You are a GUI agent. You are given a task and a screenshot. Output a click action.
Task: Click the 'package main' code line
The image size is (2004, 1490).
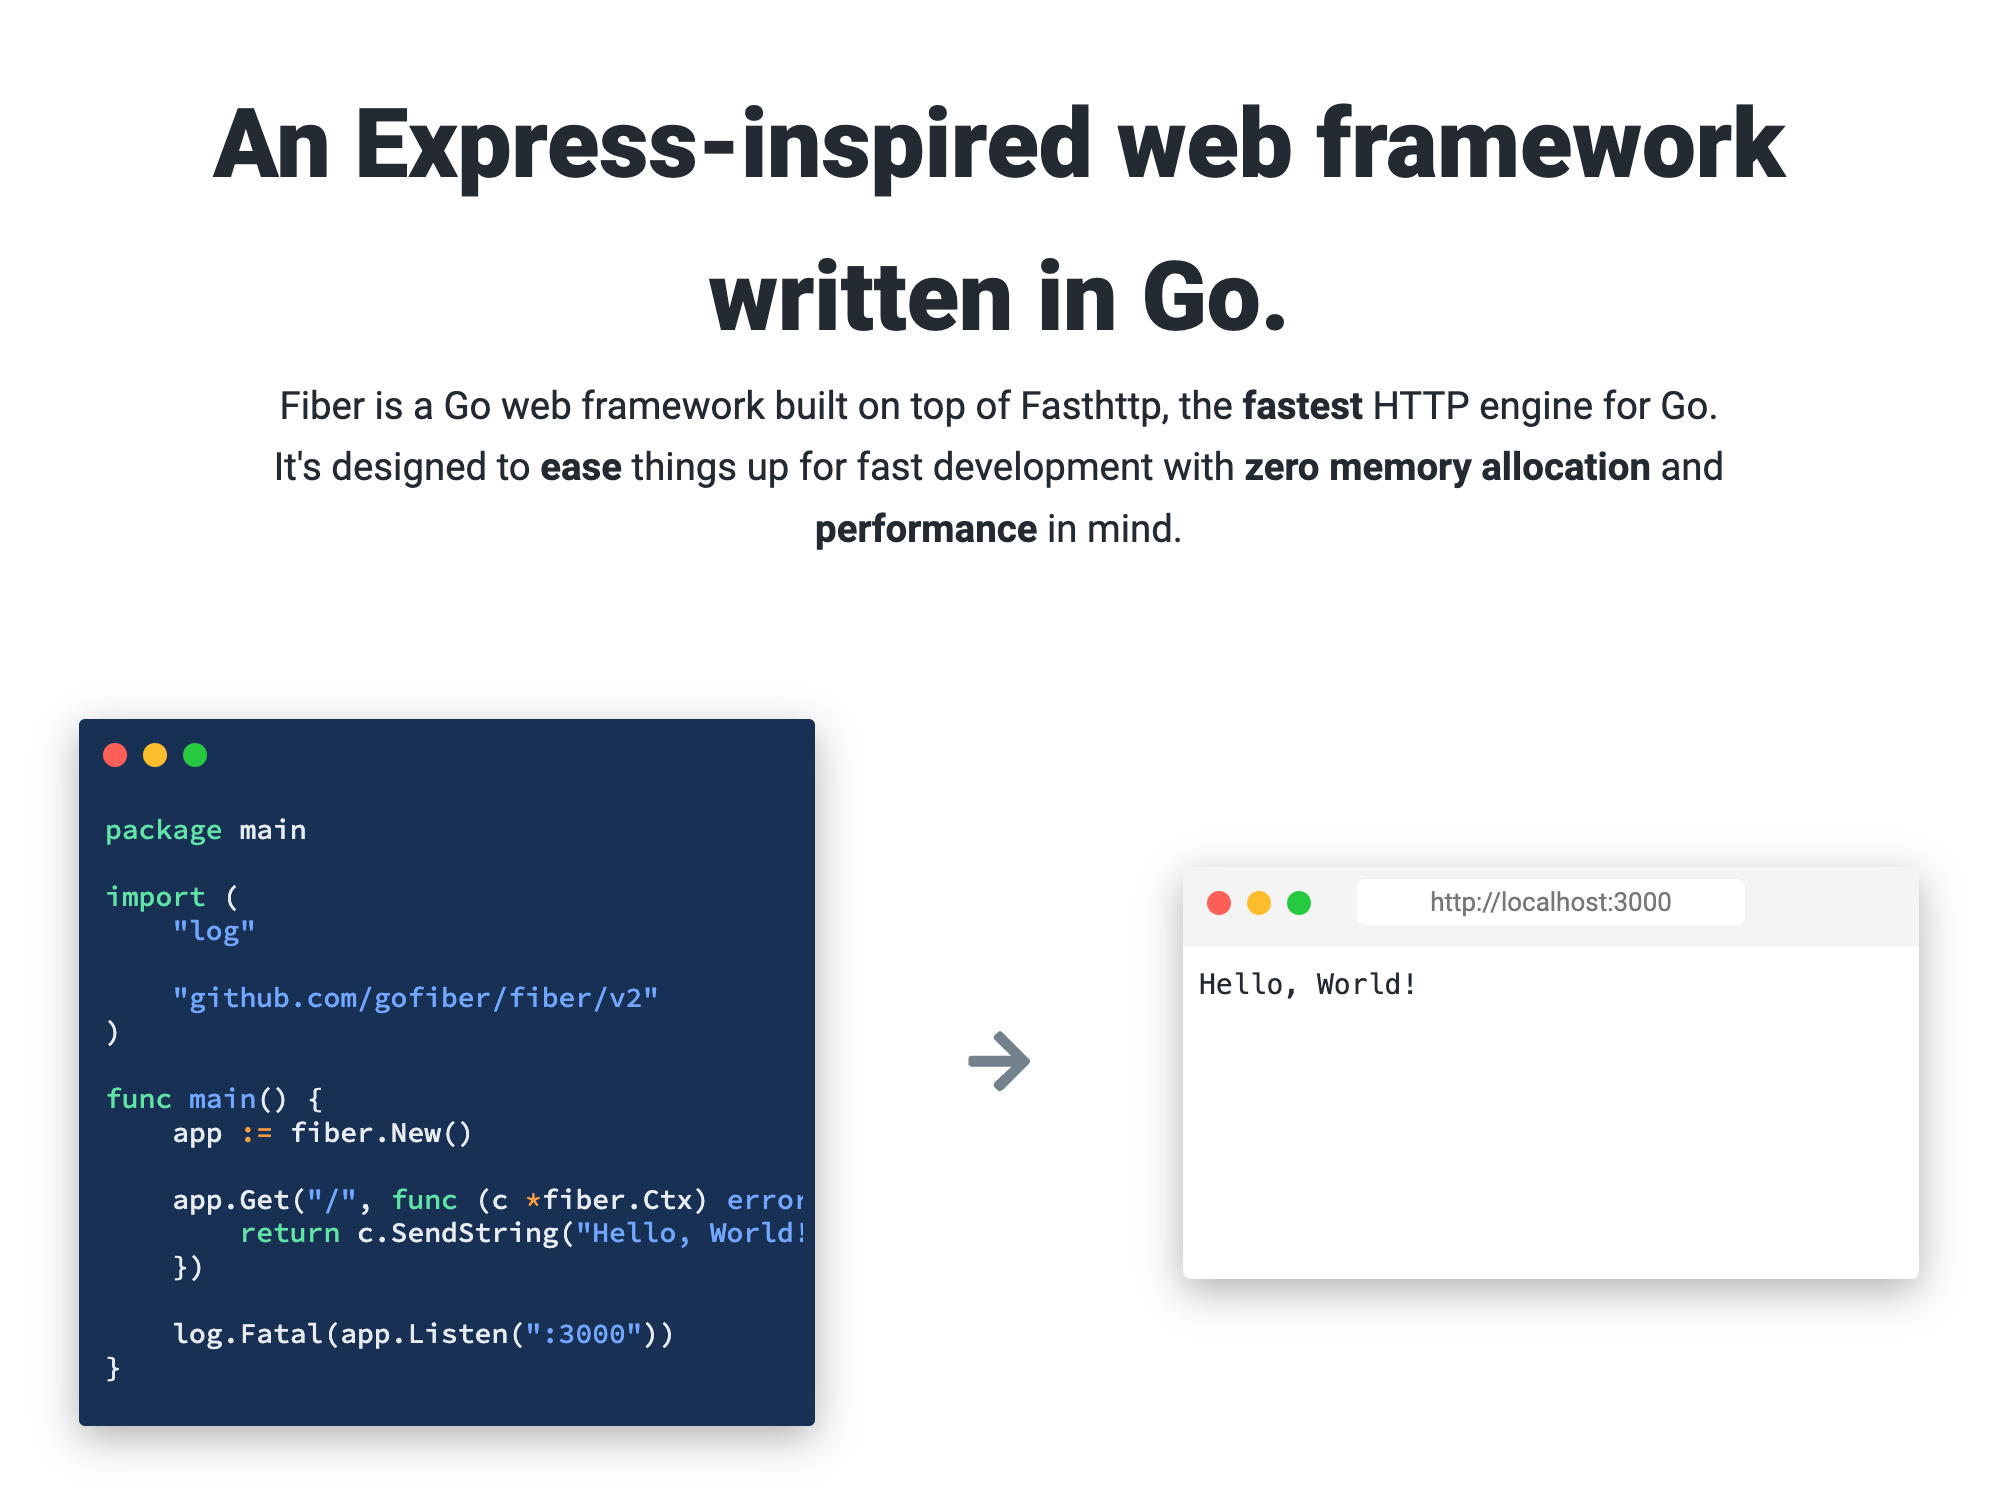tap(206, 830)
